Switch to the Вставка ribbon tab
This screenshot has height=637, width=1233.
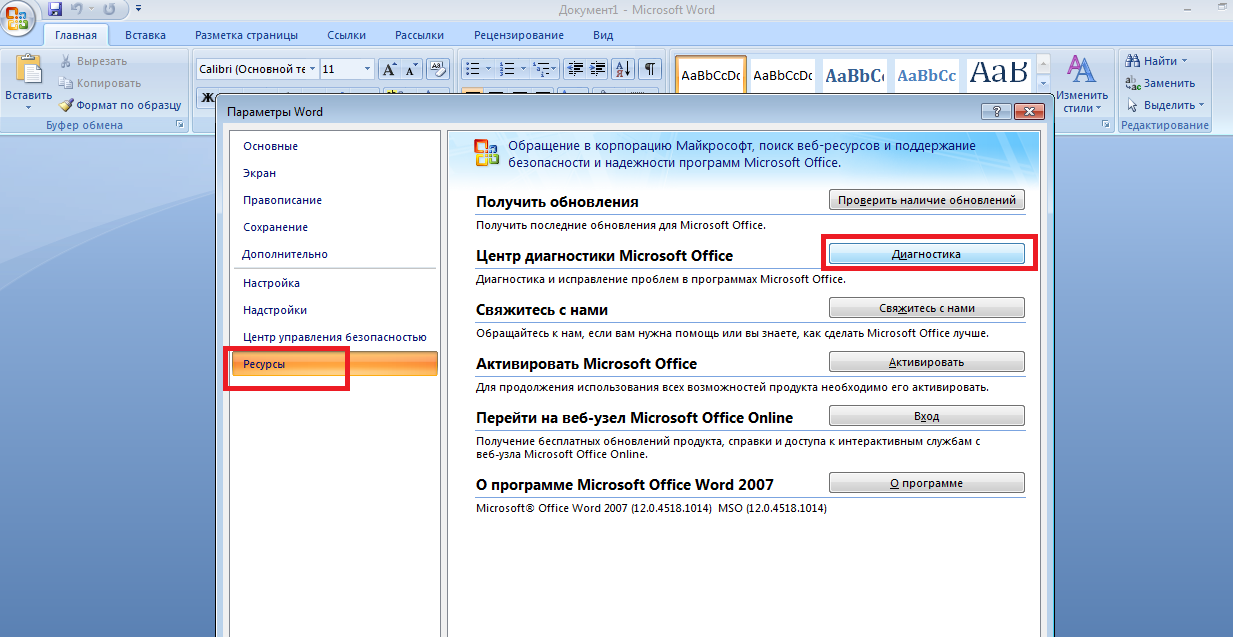[x=146, y=35]
